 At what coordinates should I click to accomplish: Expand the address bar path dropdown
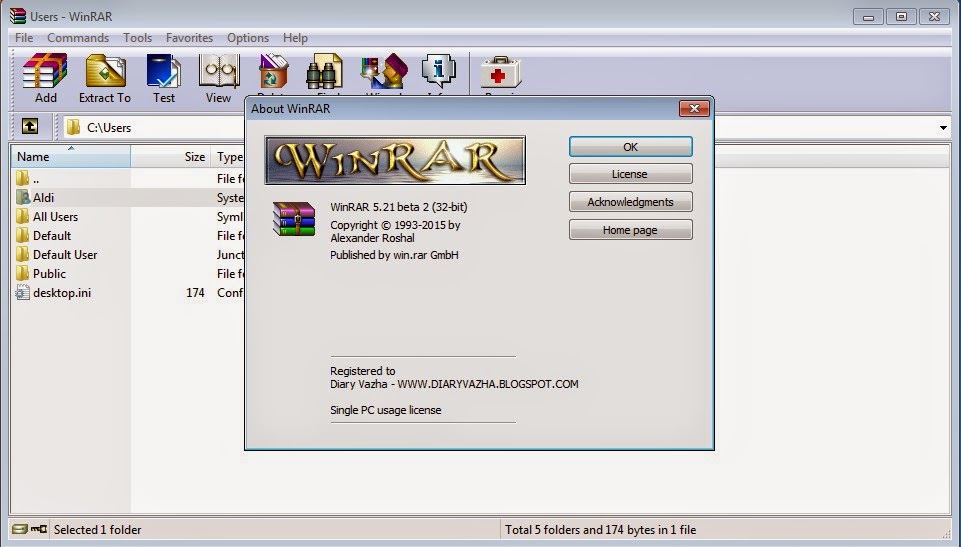[943, 127]
